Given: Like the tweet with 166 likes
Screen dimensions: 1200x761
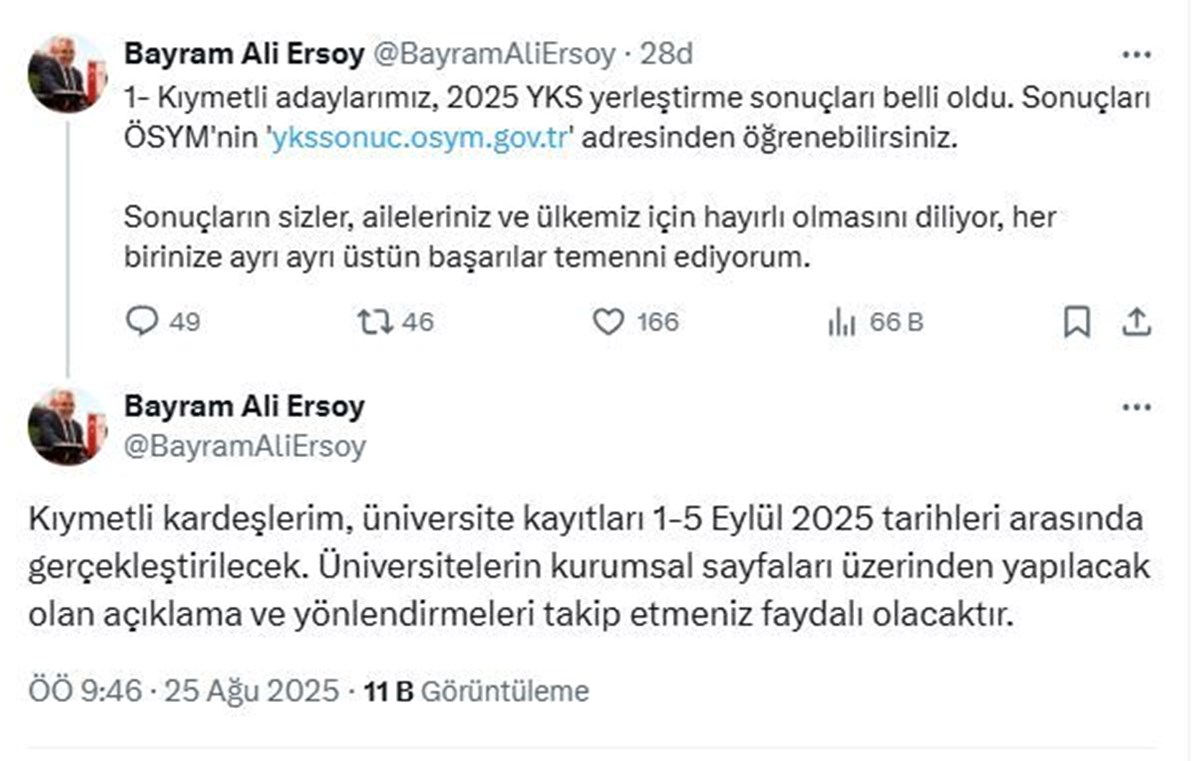Looking at the screenshot, I should [x=608, y=321].
